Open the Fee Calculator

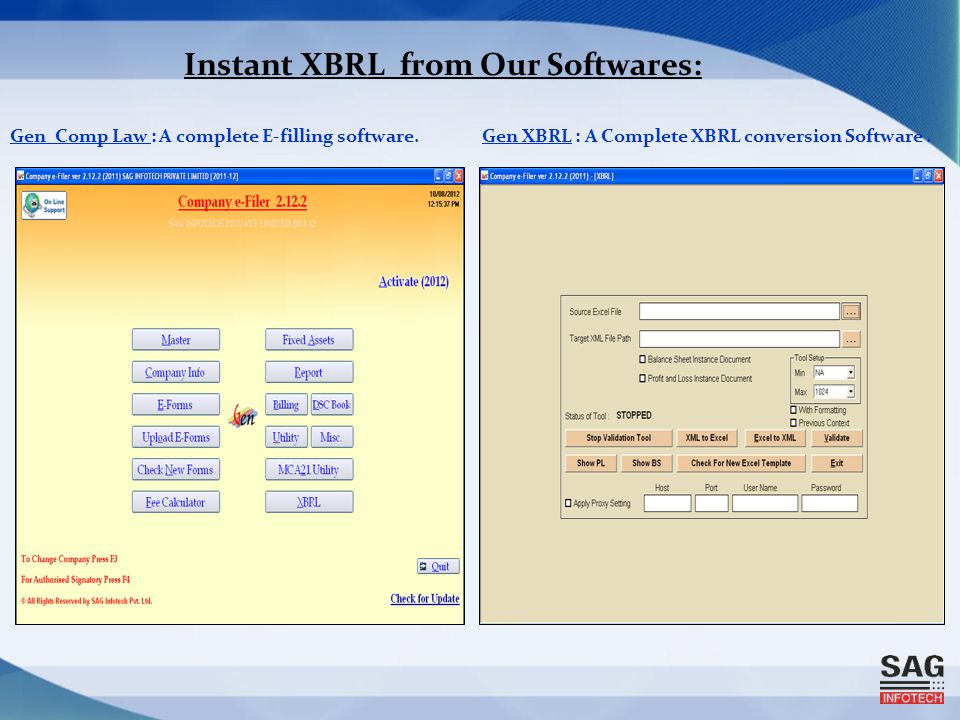[x=176, y=502]
